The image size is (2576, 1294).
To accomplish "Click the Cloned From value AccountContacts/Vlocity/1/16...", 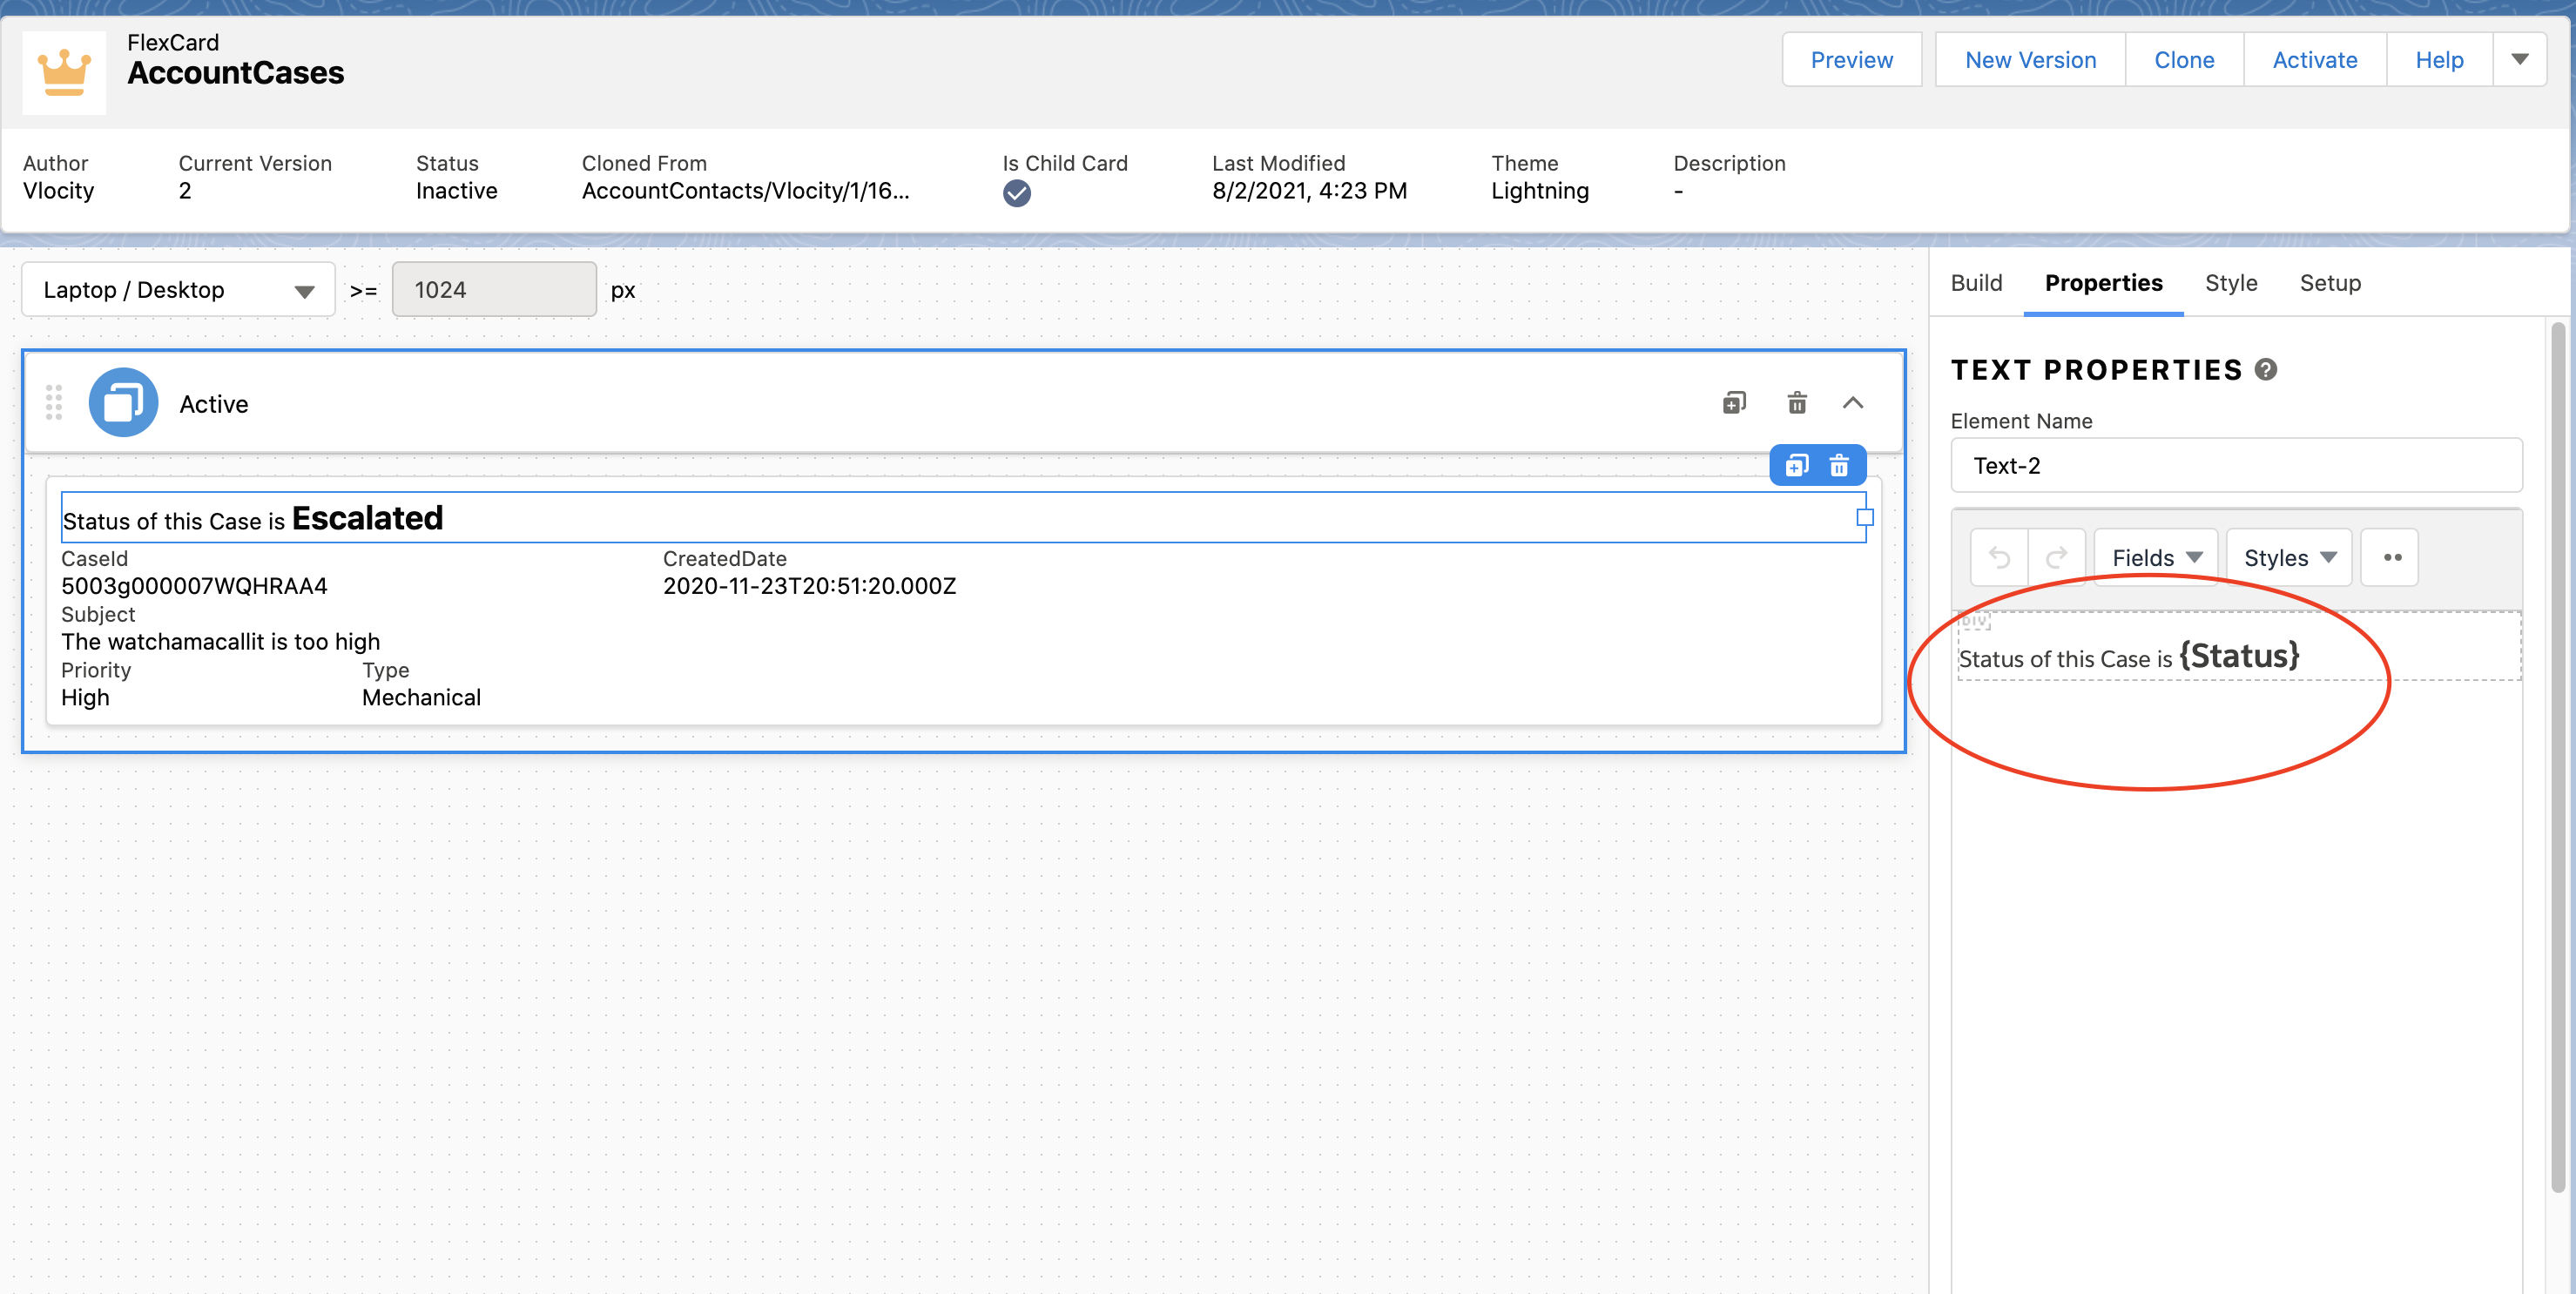I will point(745,191).
